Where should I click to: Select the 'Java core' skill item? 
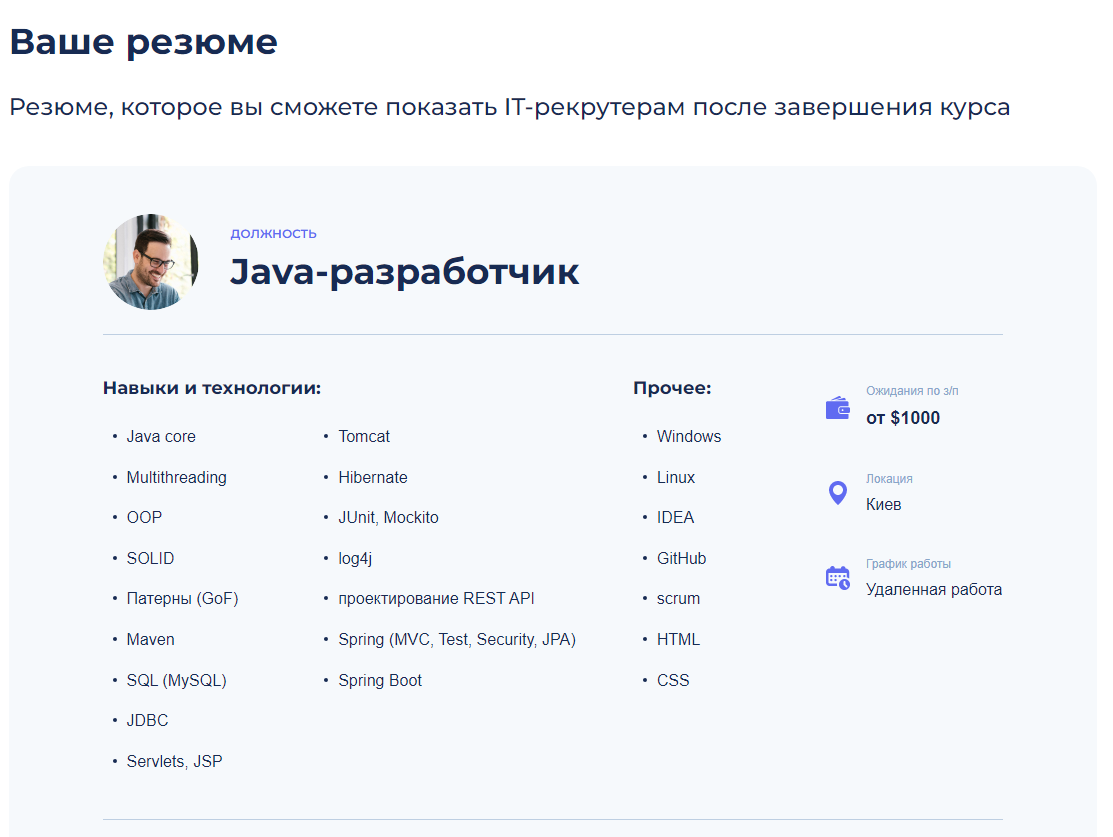coord(161,437)
